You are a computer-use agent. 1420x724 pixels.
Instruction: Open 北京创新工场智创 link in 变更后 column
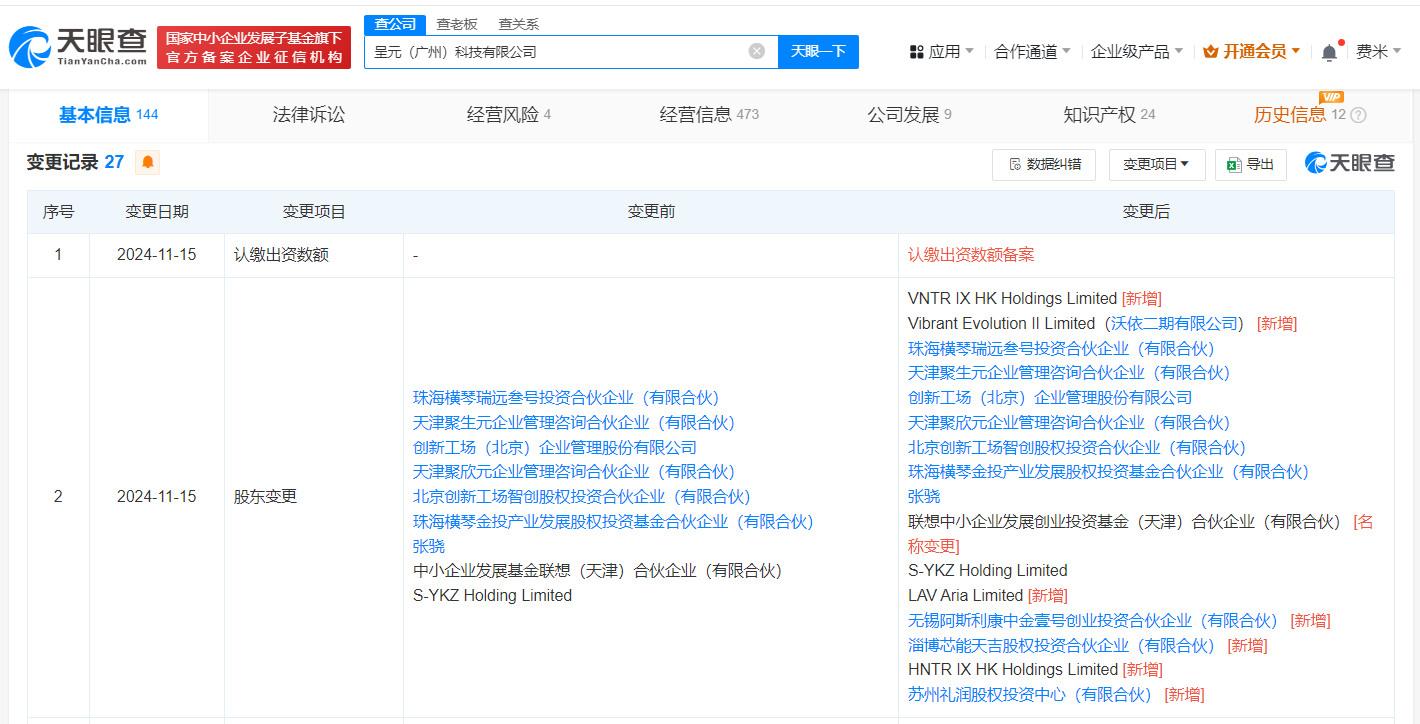pos(1077,448)
